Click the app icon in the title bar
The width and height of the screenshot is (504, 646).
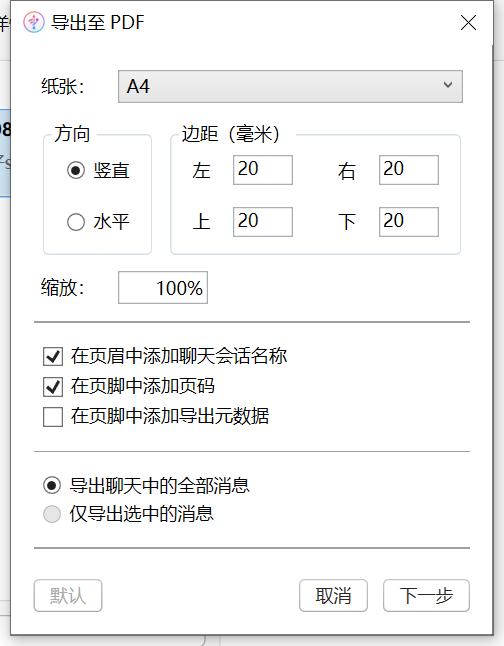click(34, 22)
